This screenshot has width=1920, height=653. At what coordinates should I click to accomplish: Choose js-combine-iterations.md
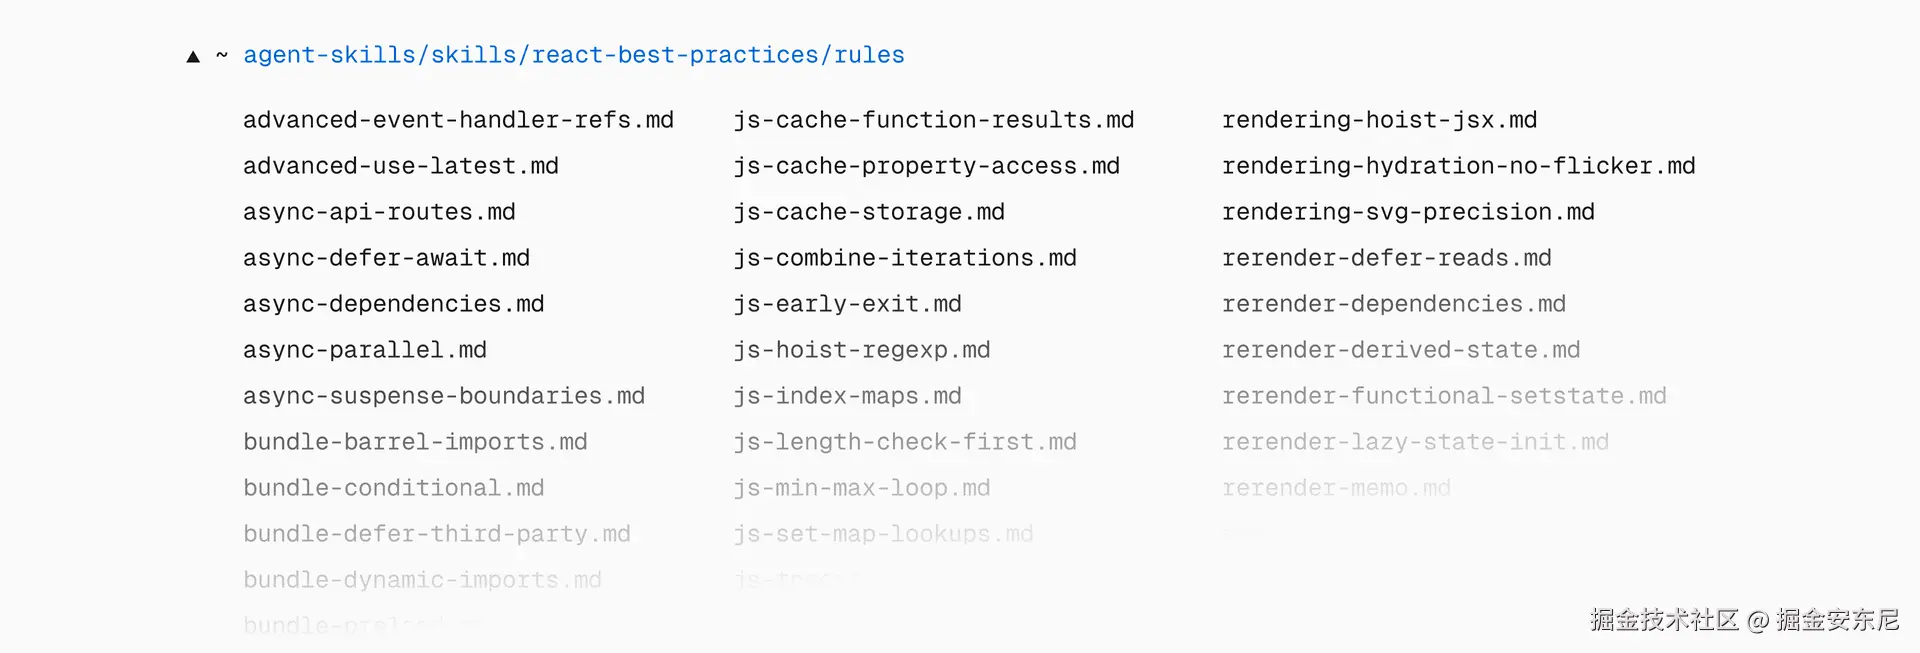point(904,258)
